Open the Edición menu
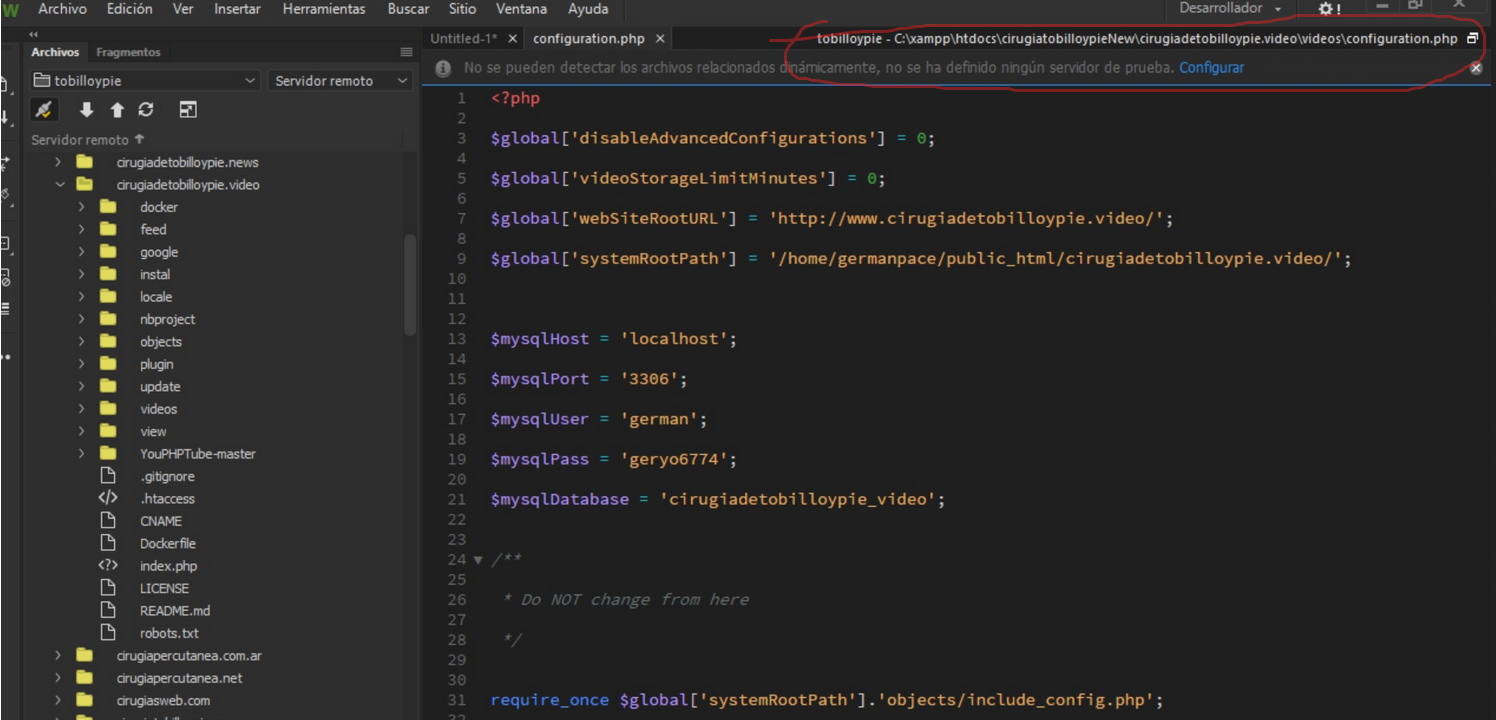 pyautogui.click(x=129, y=9)
